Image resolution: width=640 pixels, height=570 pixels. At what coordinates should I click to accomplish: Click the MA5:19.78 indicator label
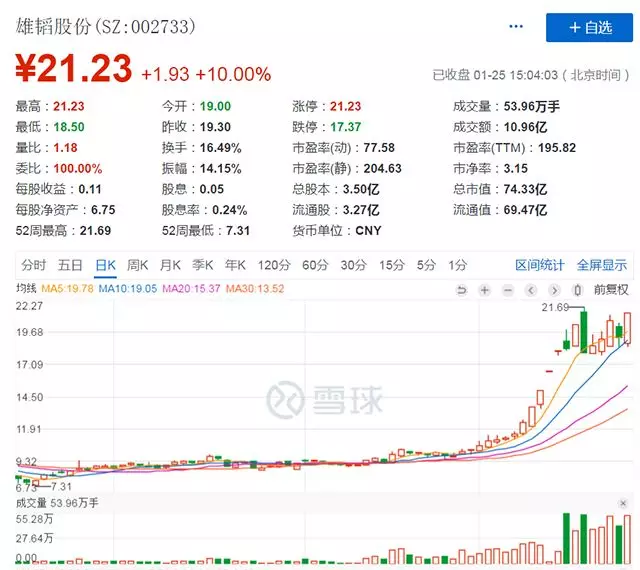67,289
